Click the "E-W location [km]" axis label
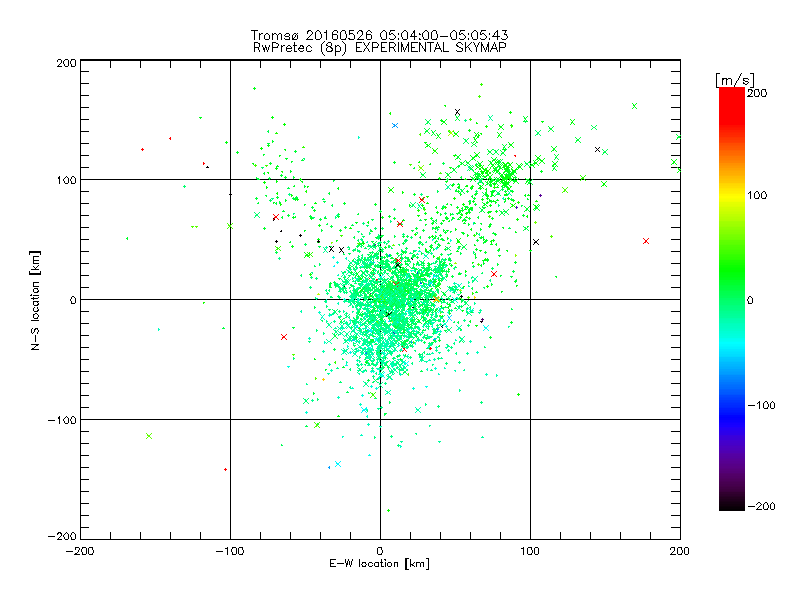This screenshot has width=800, height=600. (379, 564)
